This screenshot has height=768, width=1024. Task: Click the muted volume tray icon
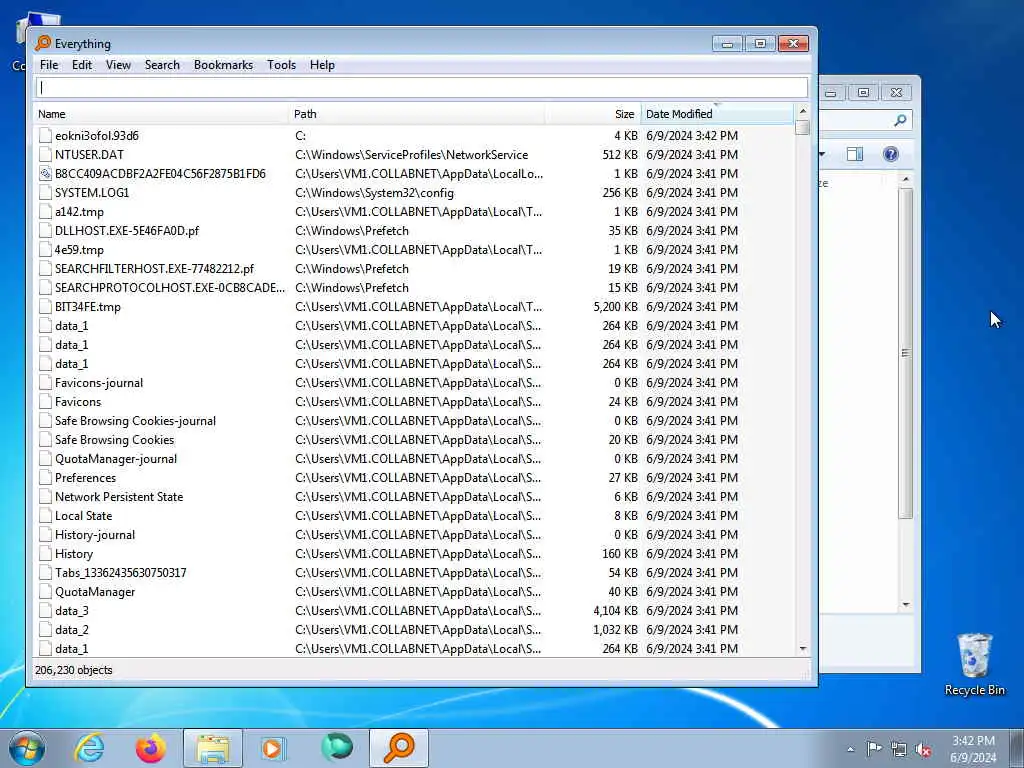point(923,750)
